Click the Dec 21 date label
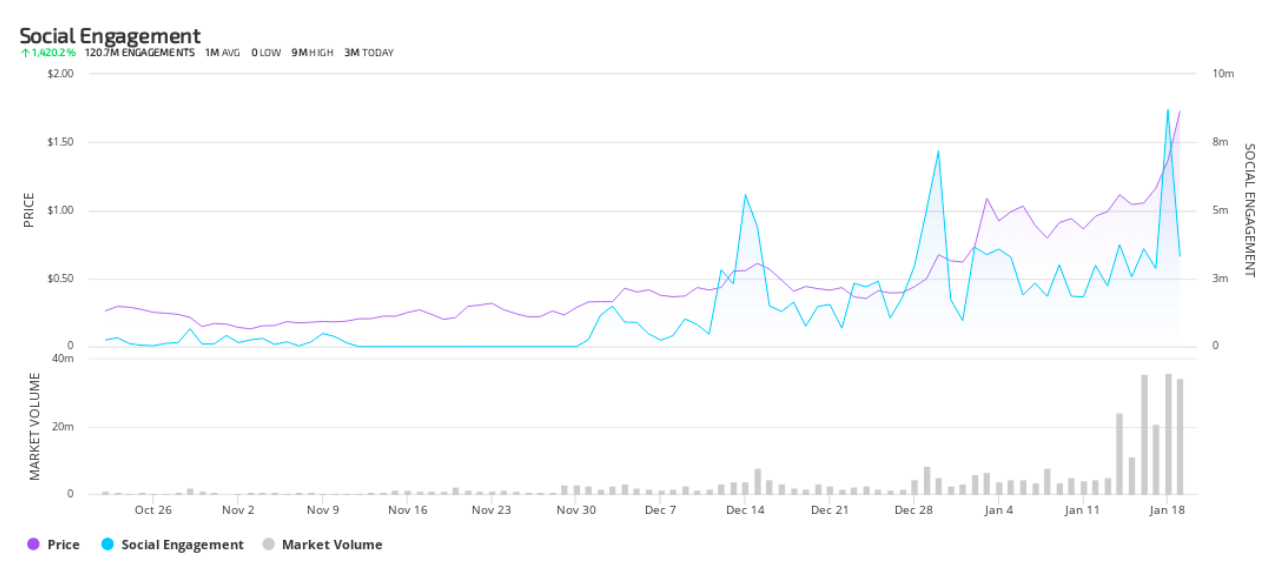1270x563 pixels. pyautogui.click(x=830, y=510)
